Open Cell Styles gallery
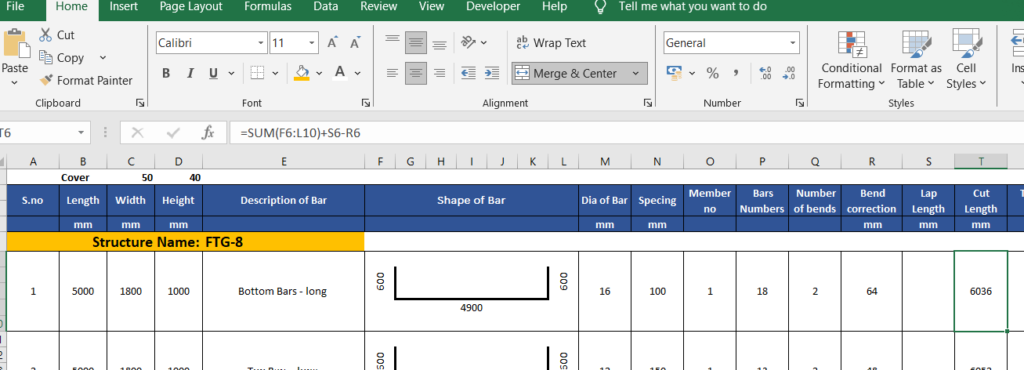 [x=966, y=59]
